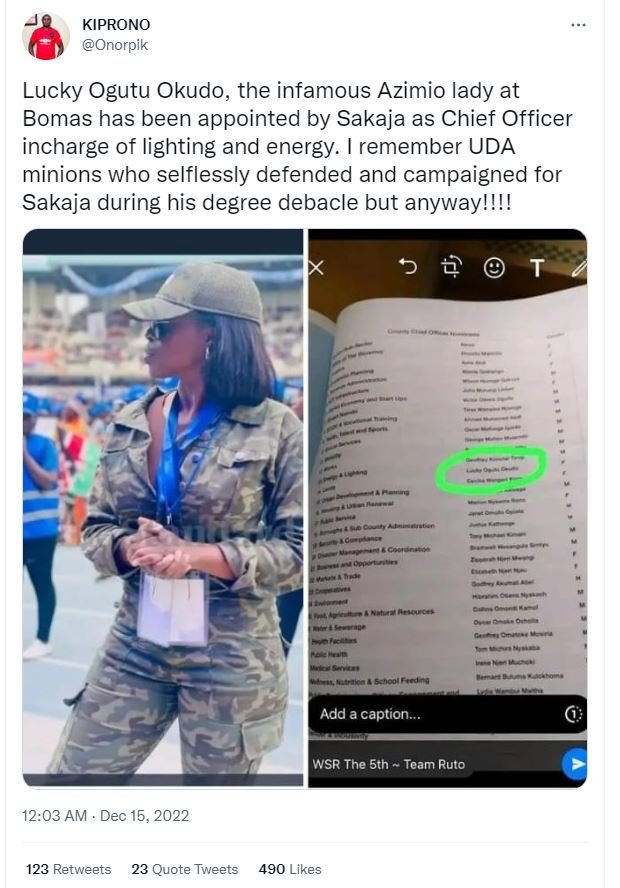The width and height of the screenshot is (620, 888).
Task: Select the T text tool
Action: [536, 268]
